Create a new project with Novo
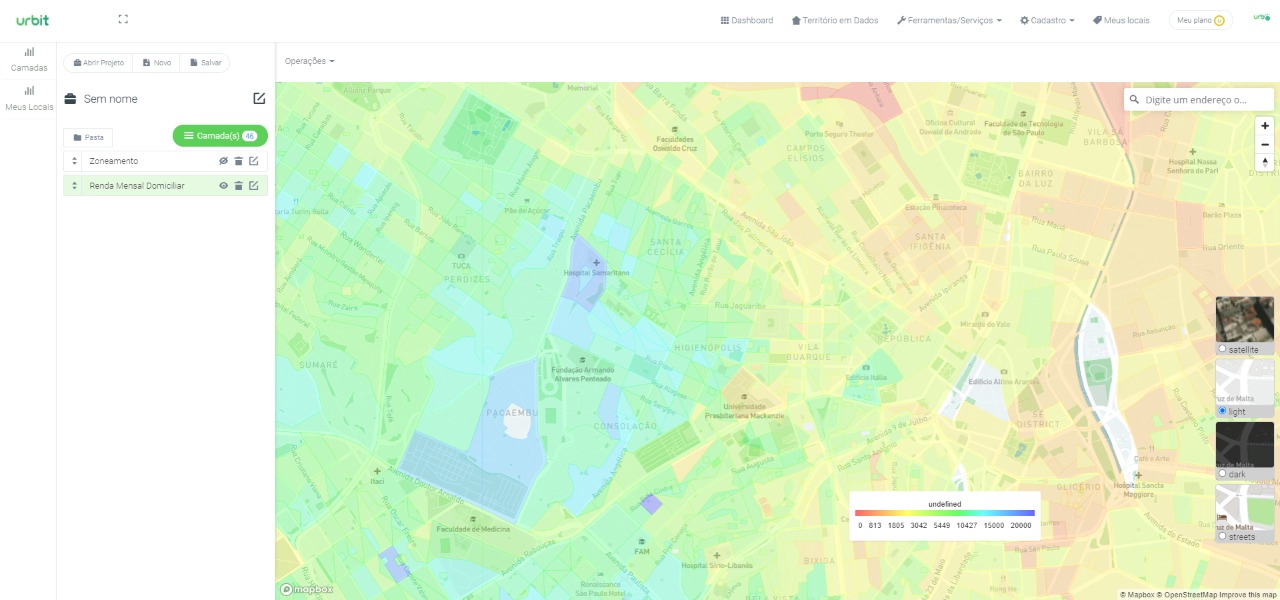This screenshot has height=600, width=1280. [x=156, y=63]
